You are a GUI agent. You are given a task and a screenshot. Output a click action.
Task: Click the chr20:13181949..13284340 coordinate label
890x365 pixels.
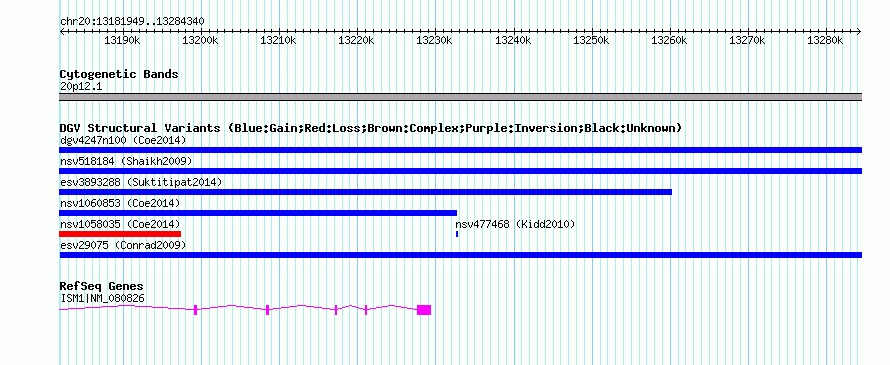[x=132, y=22]
